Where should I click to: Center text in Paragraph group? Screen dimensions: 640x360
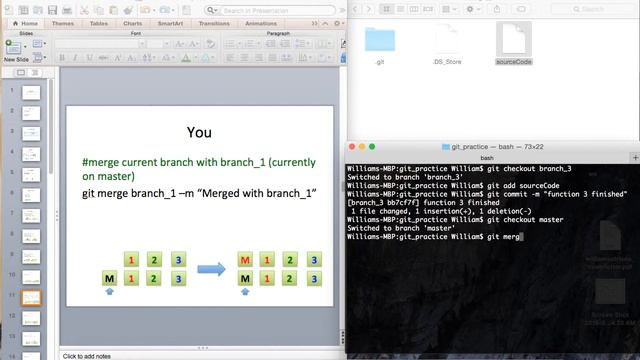tap(244, 58)
